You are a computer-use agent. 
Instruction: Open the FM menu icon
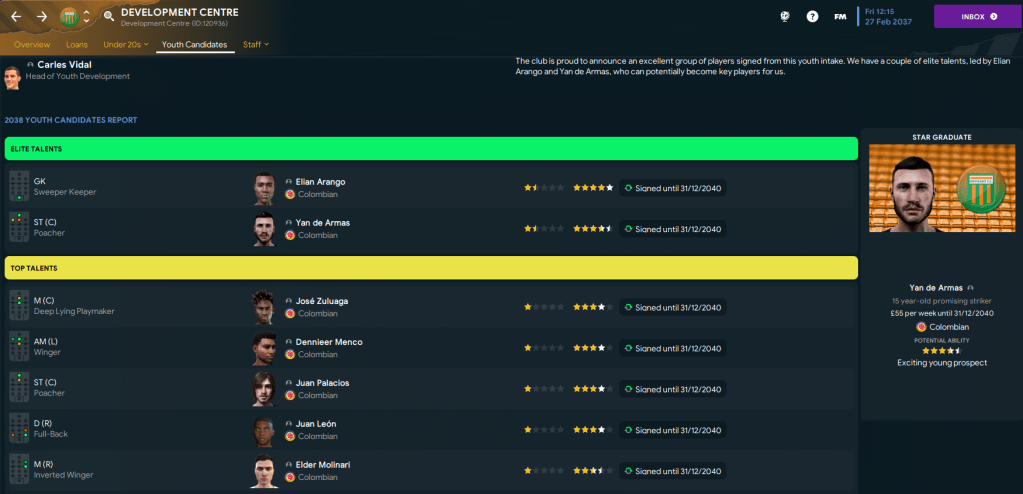(841, 17)
